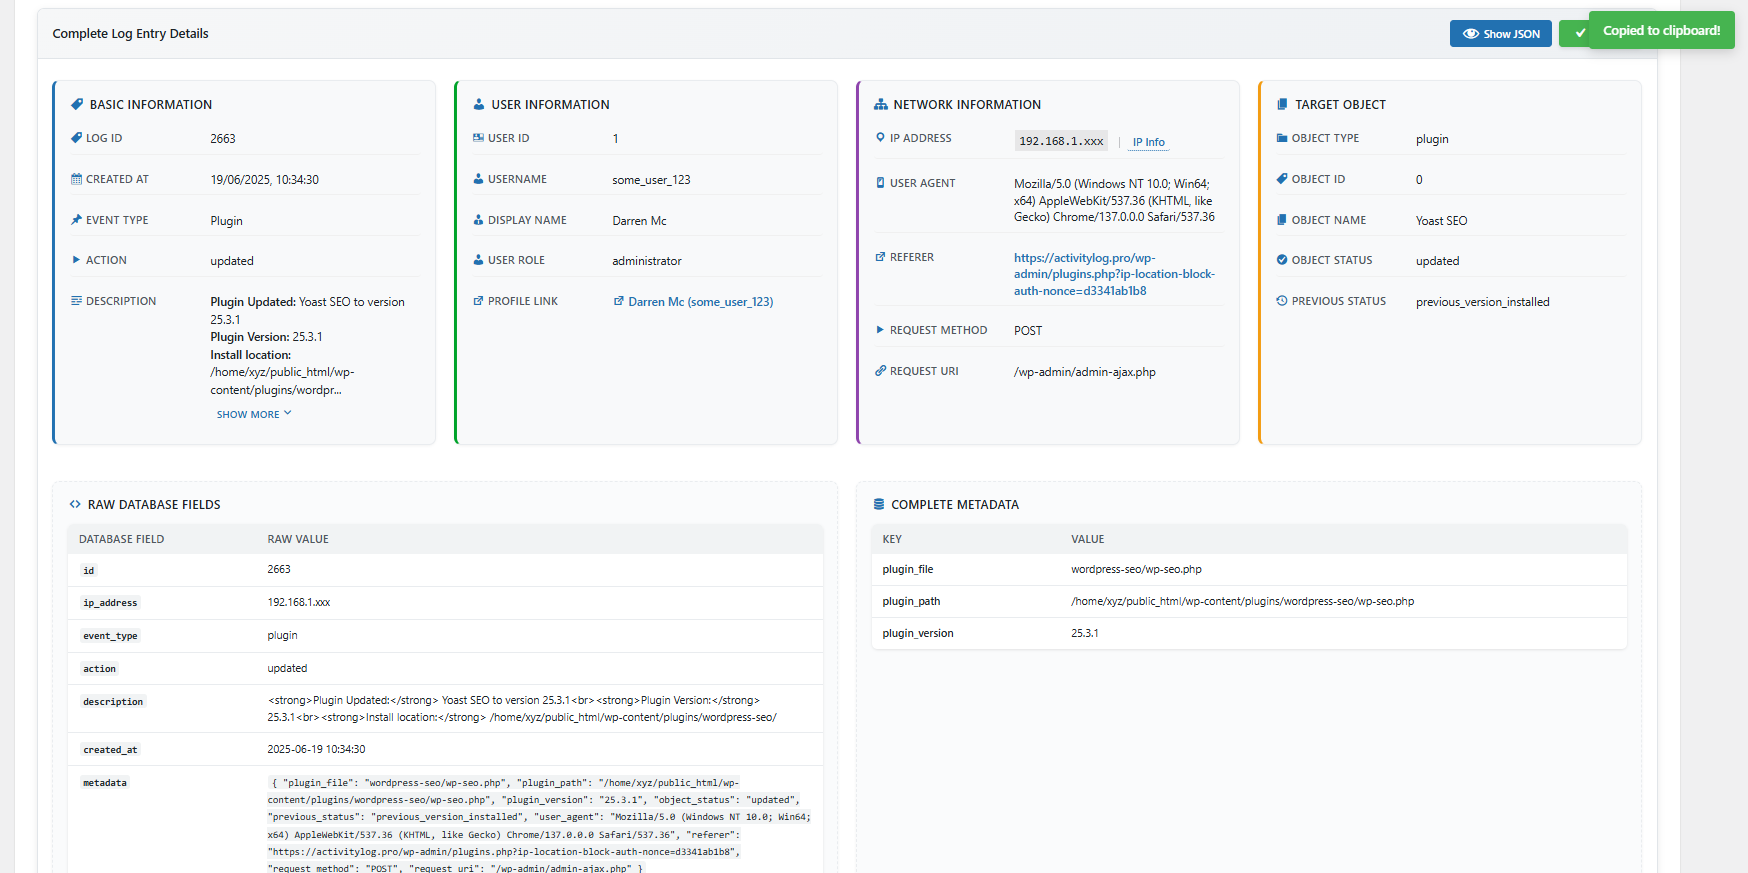Screen dimensions: 1748x873
Task: Click the Previous Status history icon
Action: (x=1282, y=301)
